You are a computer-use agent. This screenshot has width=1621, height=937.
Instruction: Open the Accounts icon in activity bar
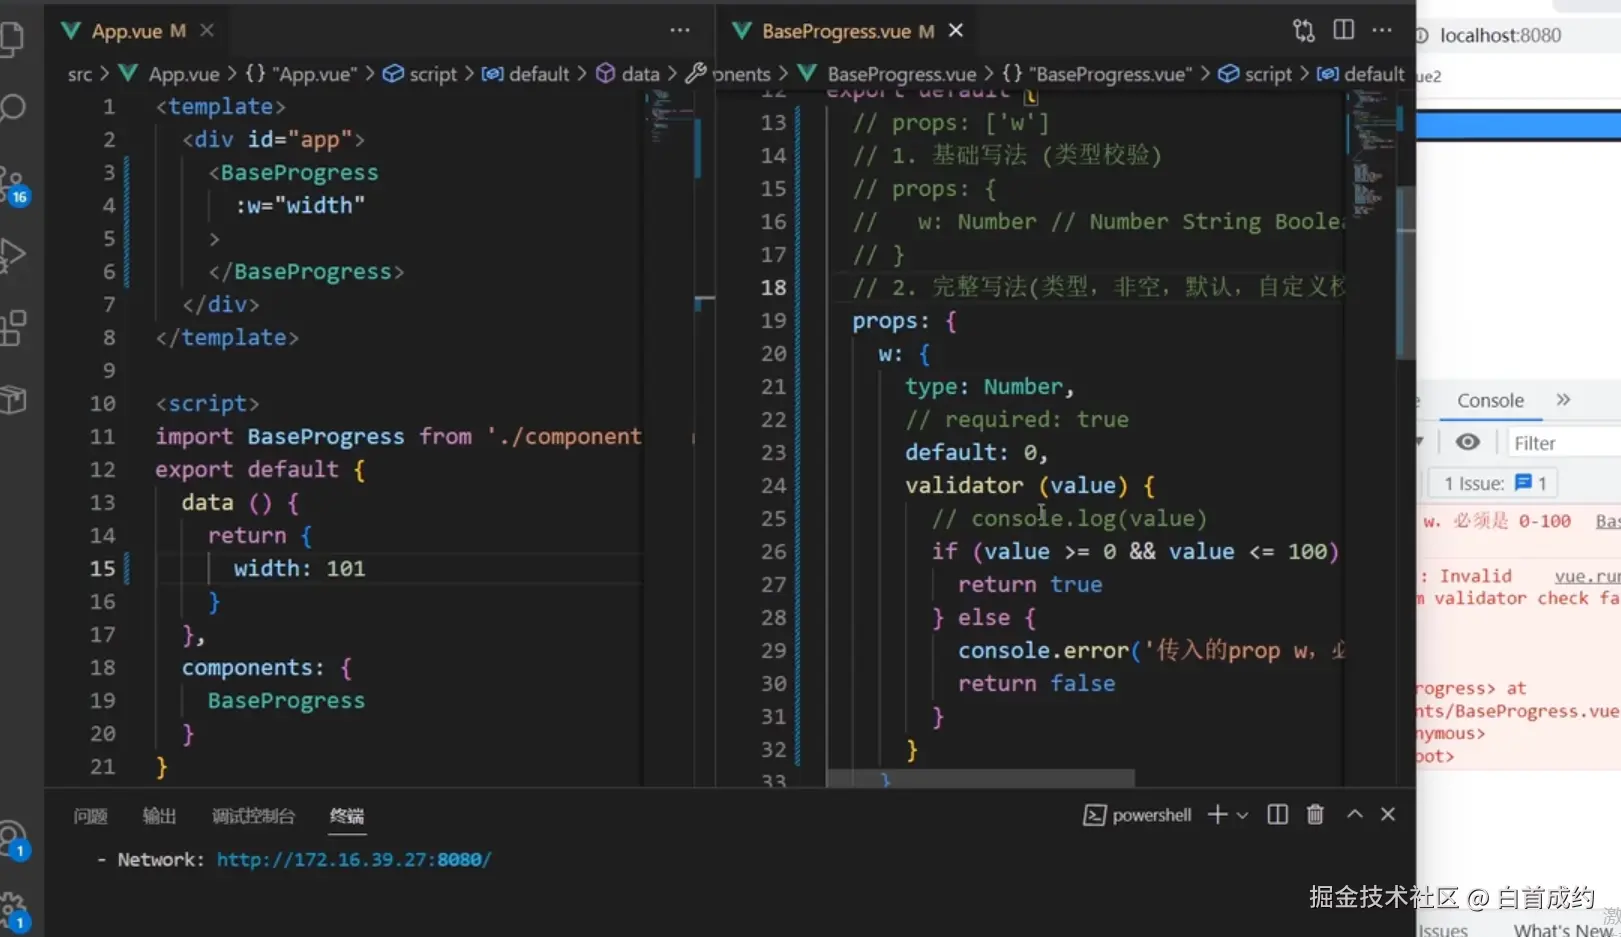pyautogui.click(x=12, y=840)
